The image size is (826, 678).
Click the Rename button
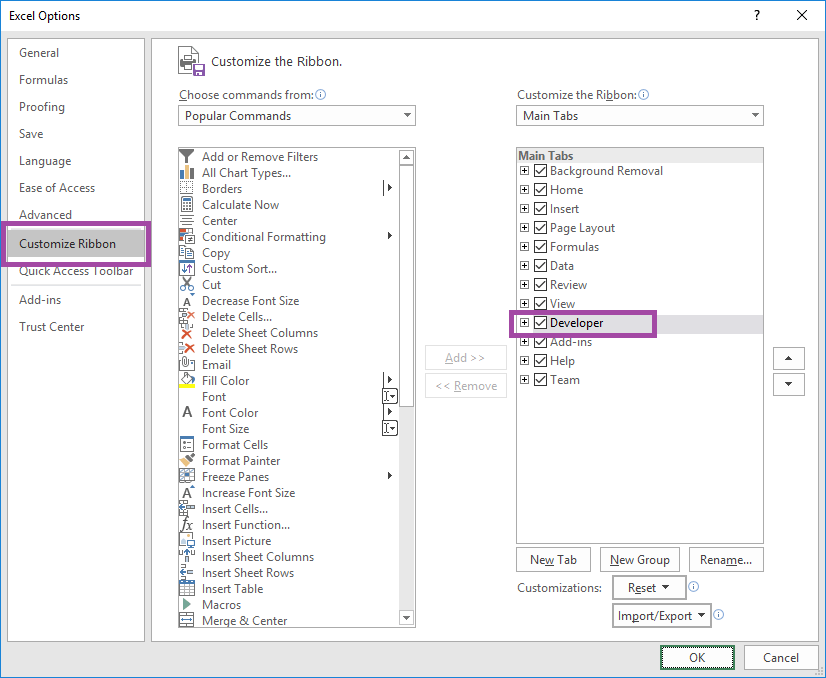click(726, 559)
